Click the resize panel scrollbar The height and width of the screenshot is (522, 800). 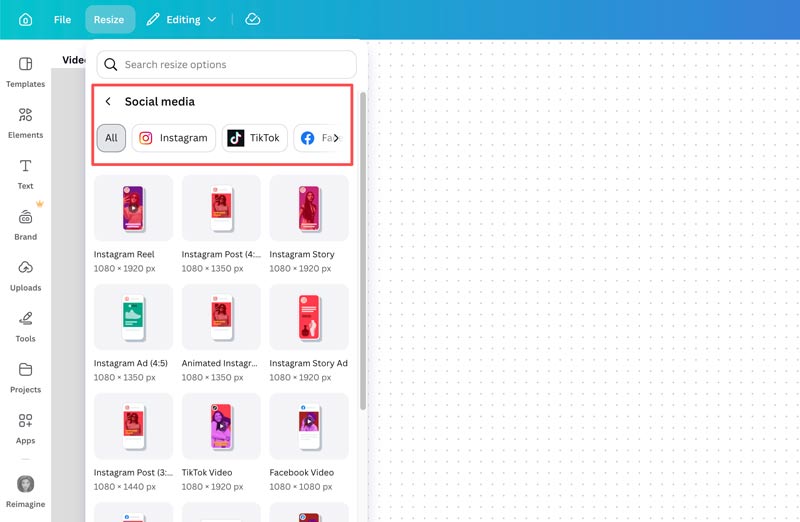(363, 251)
